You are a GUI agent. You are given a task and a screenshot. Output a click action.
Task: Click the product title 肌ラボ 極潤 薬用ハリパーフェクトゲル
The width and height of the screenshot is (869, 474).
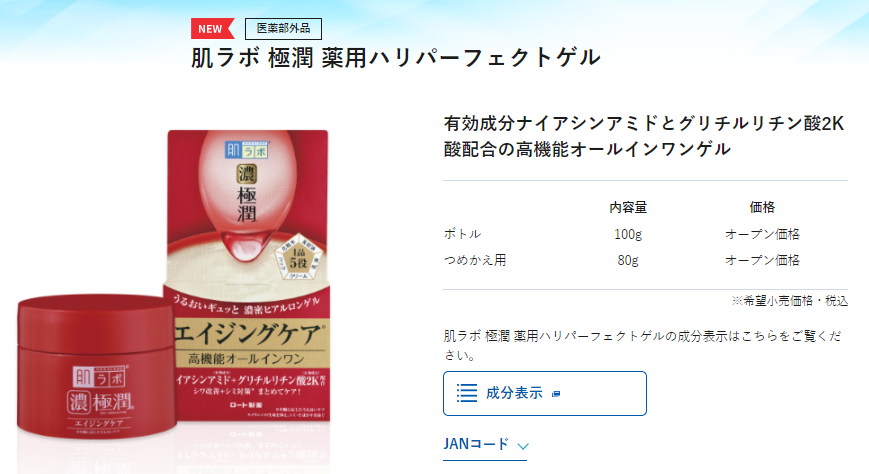pos(396,58)
